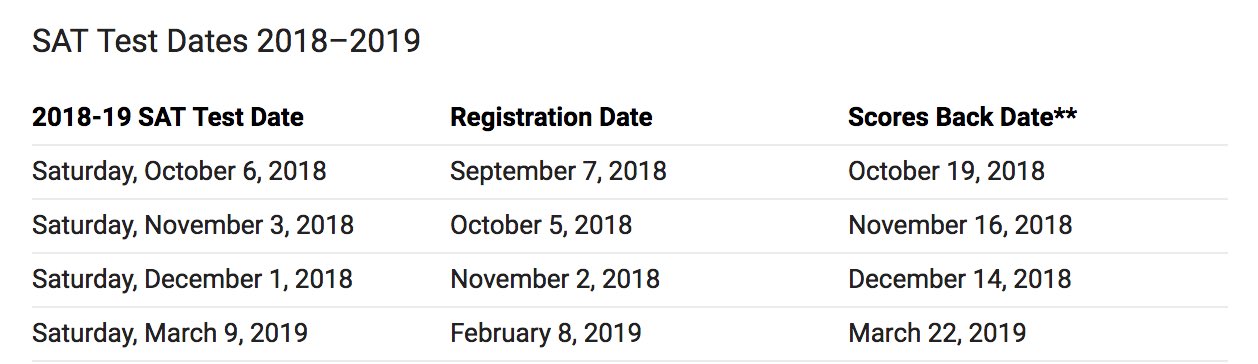
Task: Click the November 2, 2018 registration date
Action: (555, 279)
